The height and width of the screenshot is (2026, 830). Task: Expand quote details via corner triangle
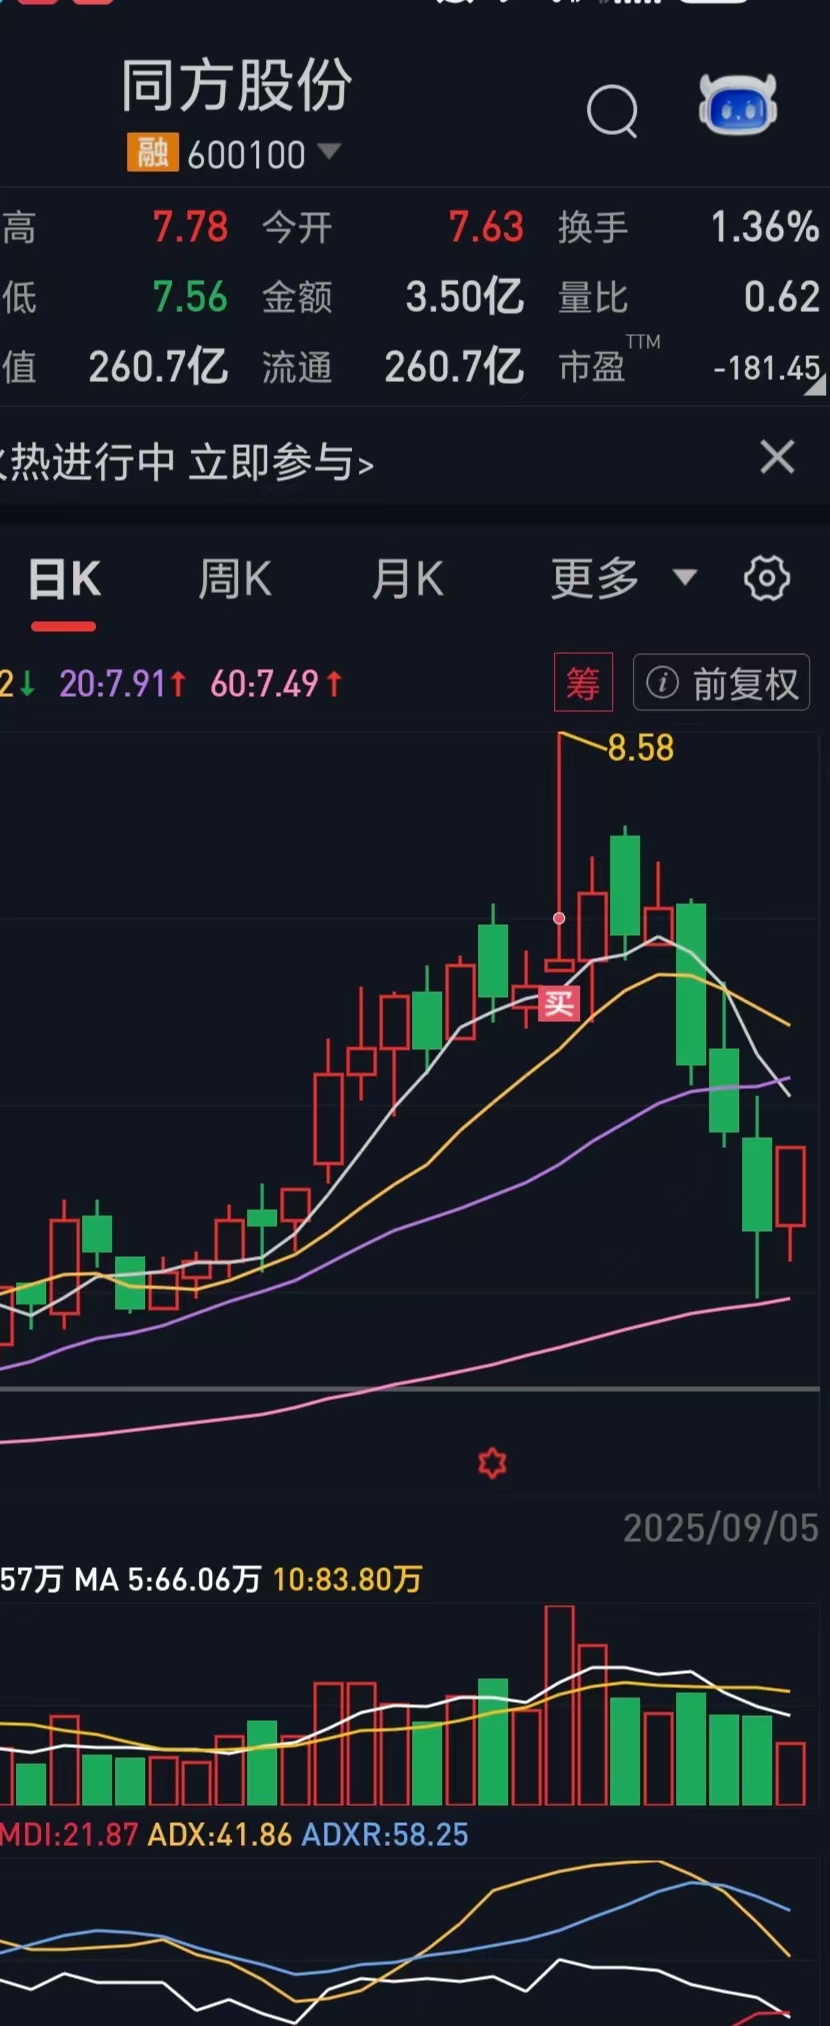coord(815,385)
